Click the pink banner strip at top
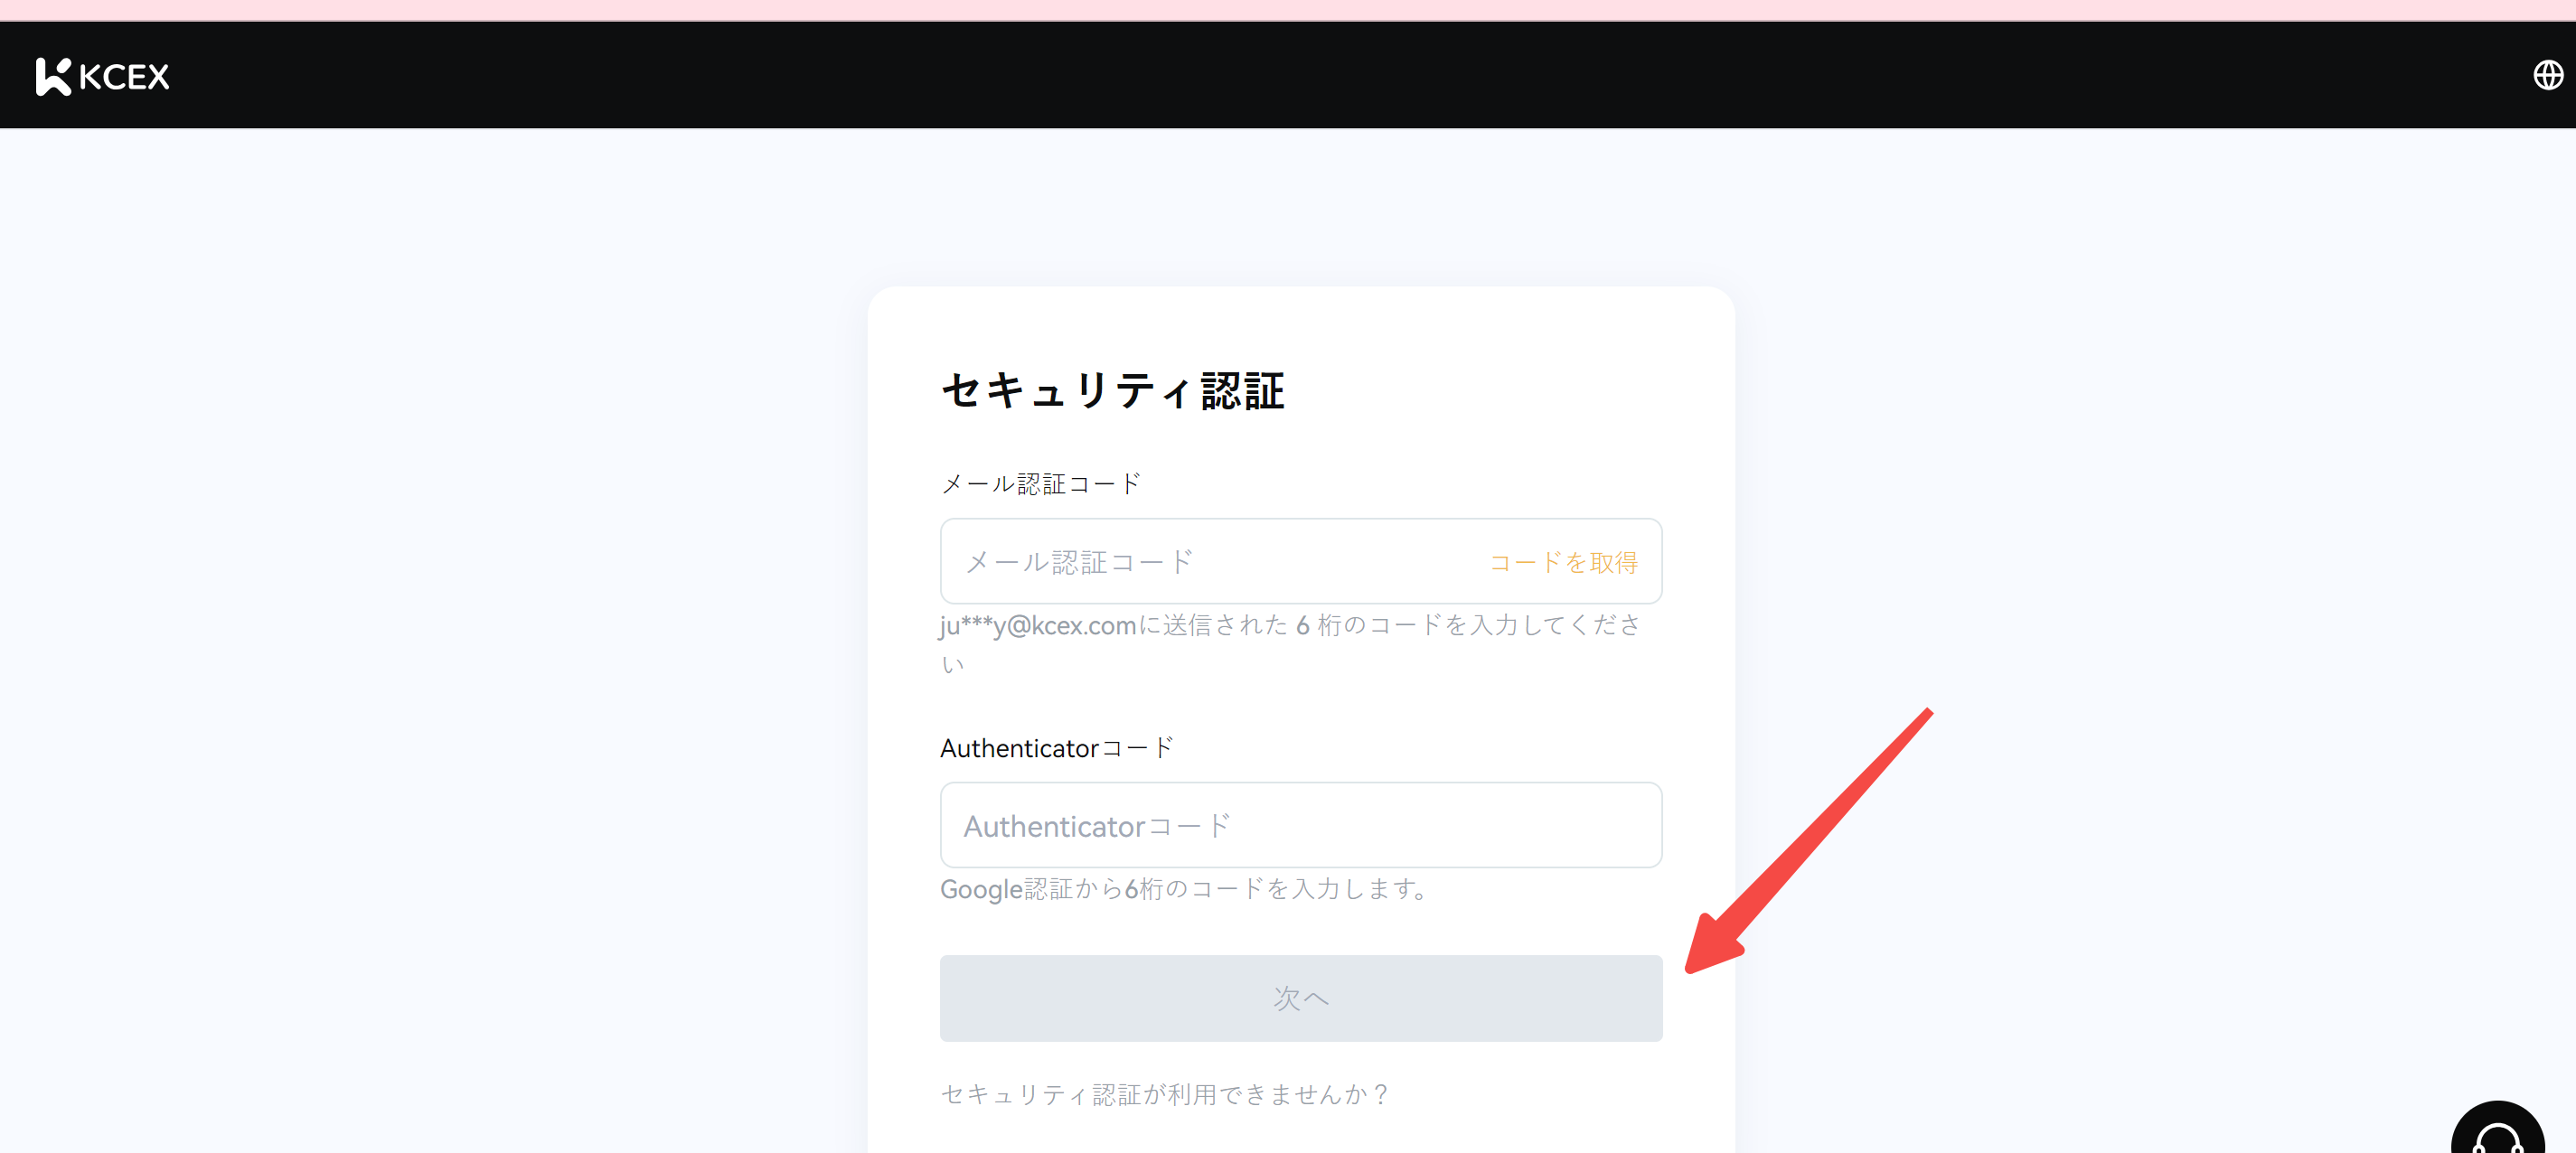The image size is (2576, 1153). [x=1288, y=9]
